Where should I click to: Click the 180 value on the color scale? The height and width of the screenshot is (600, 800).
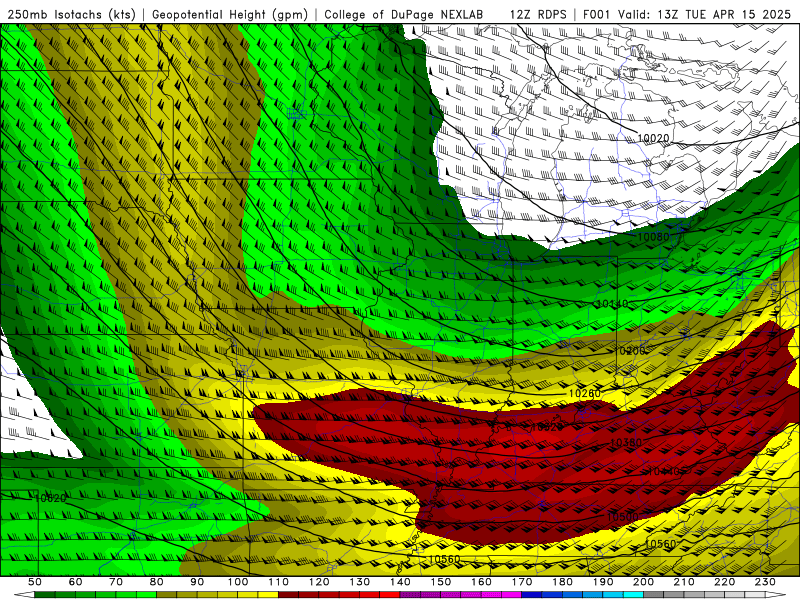[563, 582]
